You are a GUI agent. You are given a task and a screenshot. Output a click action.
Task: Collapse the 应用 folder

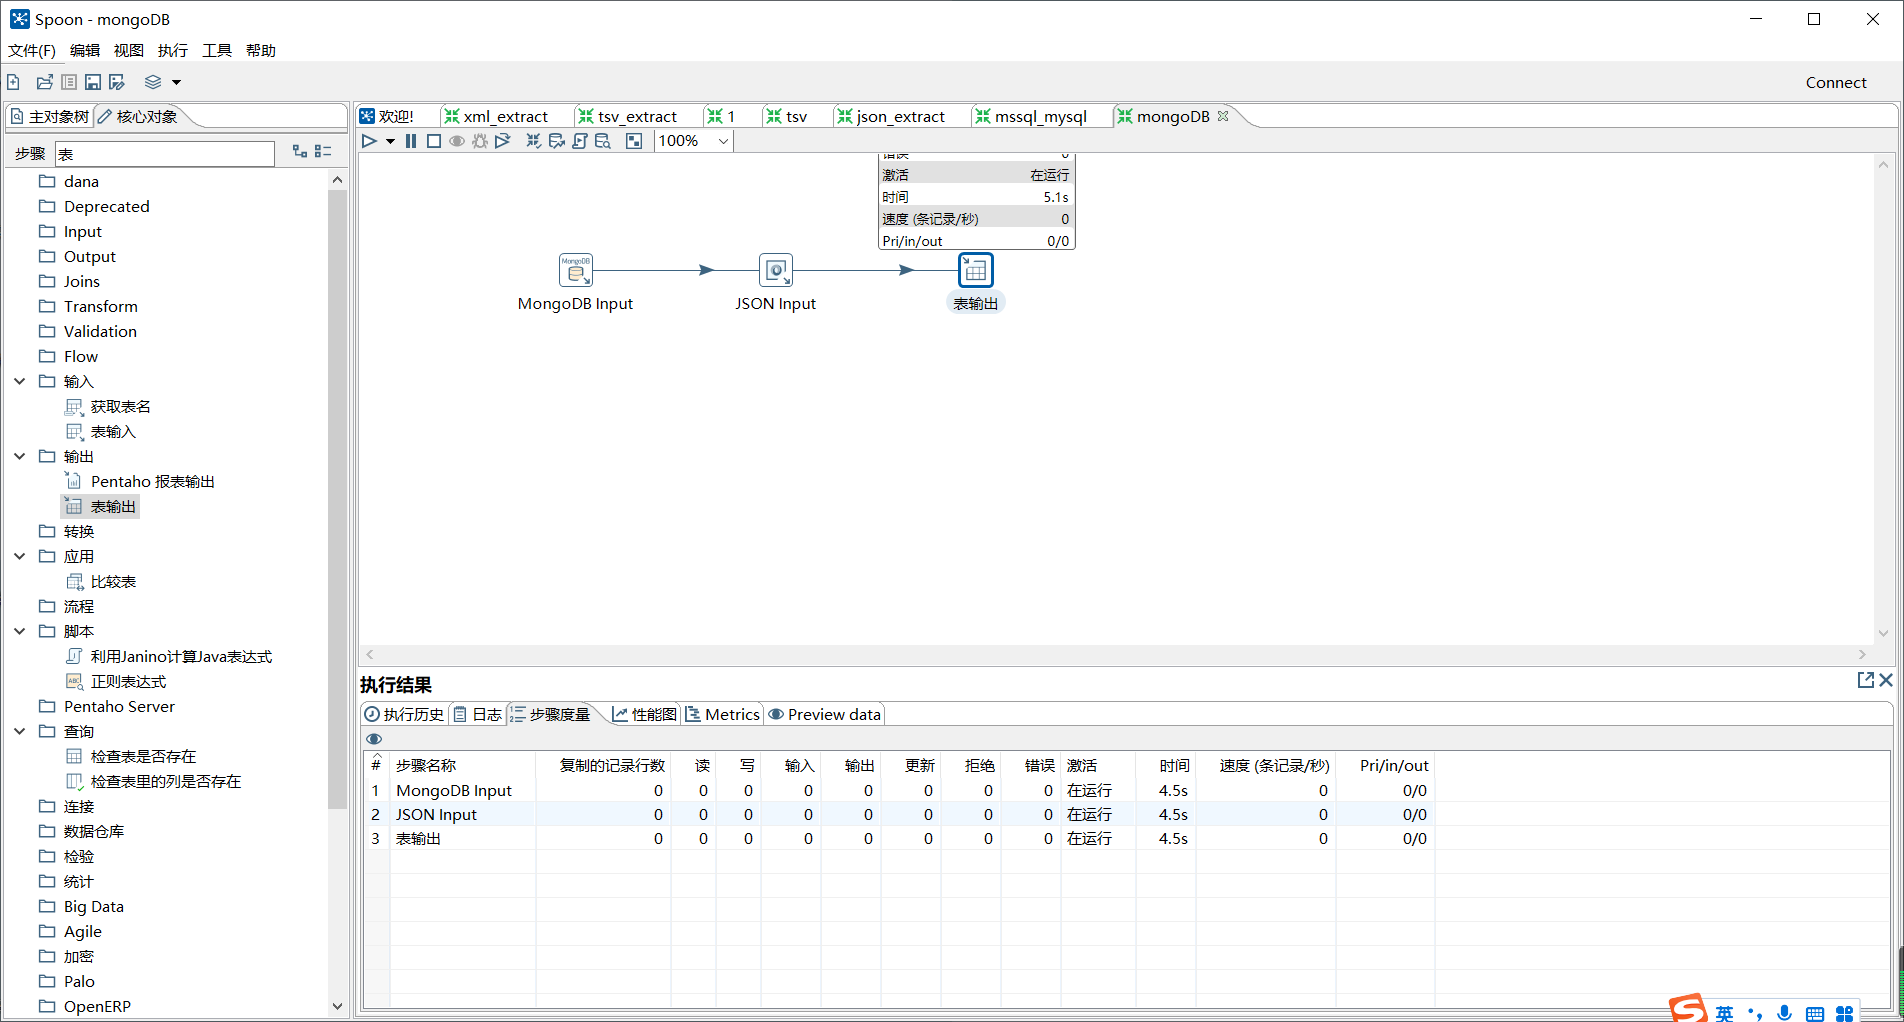click(x=19, y=556)
